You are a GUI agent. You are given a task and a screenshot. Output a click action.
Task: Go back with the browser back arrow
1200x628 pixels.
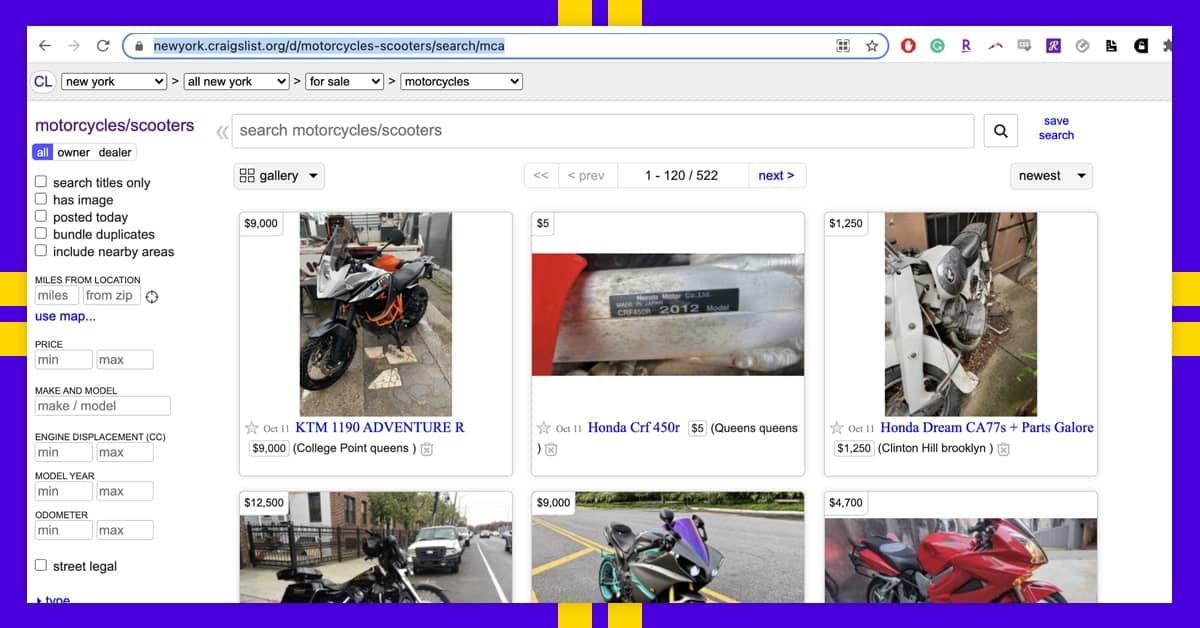(x=45, y=46)
